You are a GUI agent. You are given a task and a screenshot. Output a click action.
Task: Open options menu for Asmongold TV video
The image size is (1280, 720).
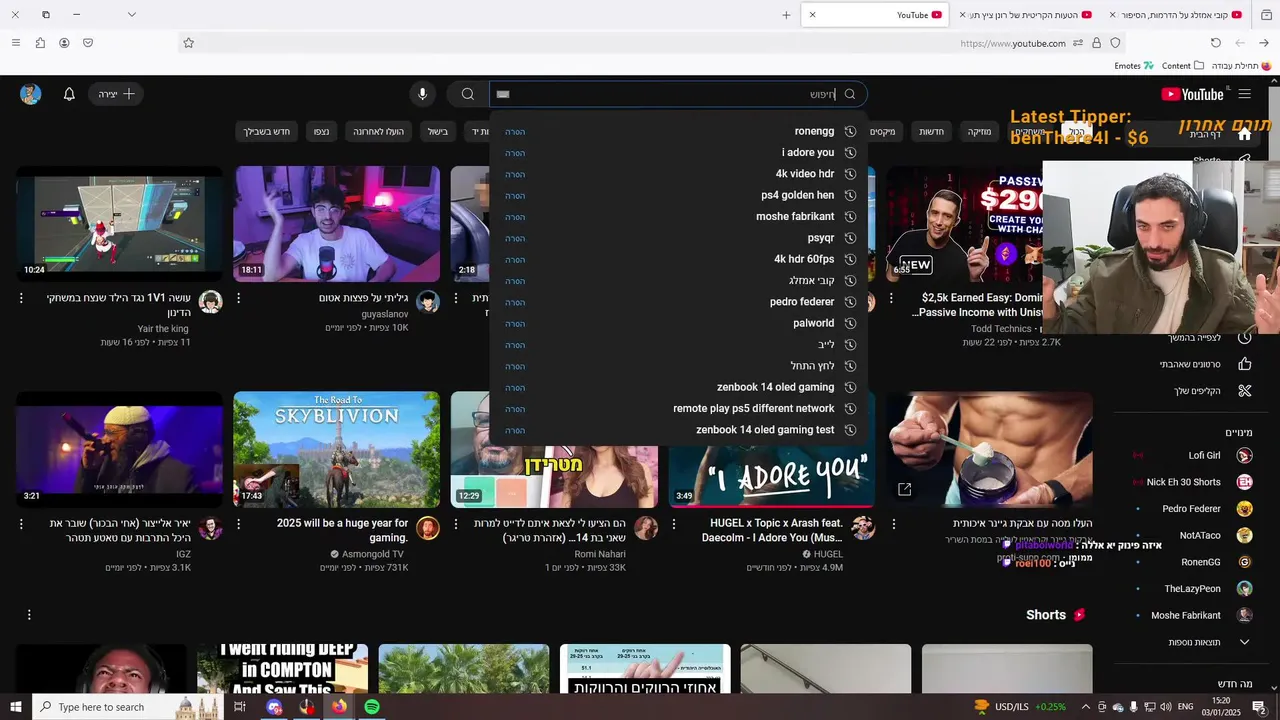[238, 523]
